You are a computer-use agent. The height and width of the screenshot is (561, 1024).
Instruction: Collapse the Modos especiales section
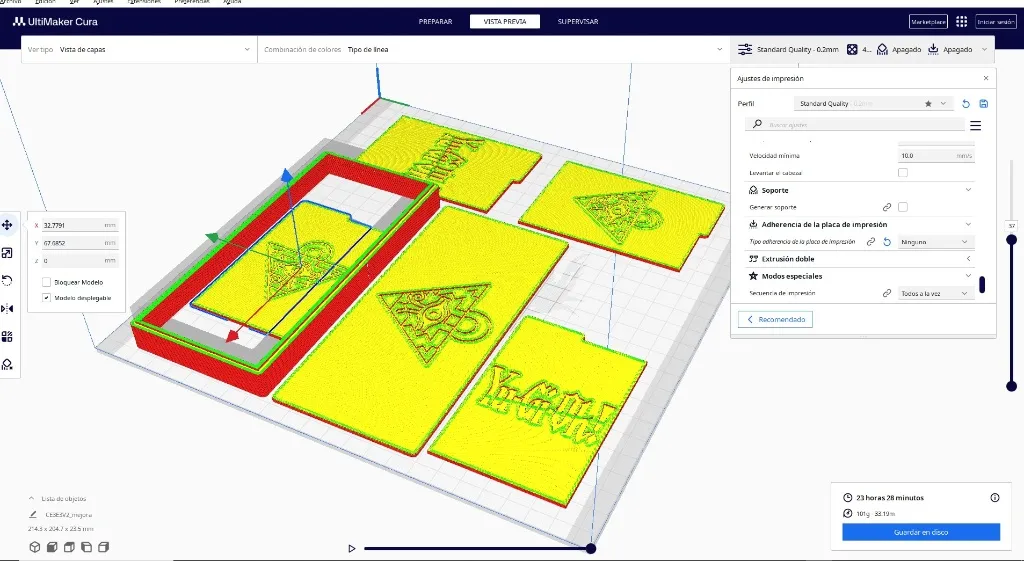(968, 276)
